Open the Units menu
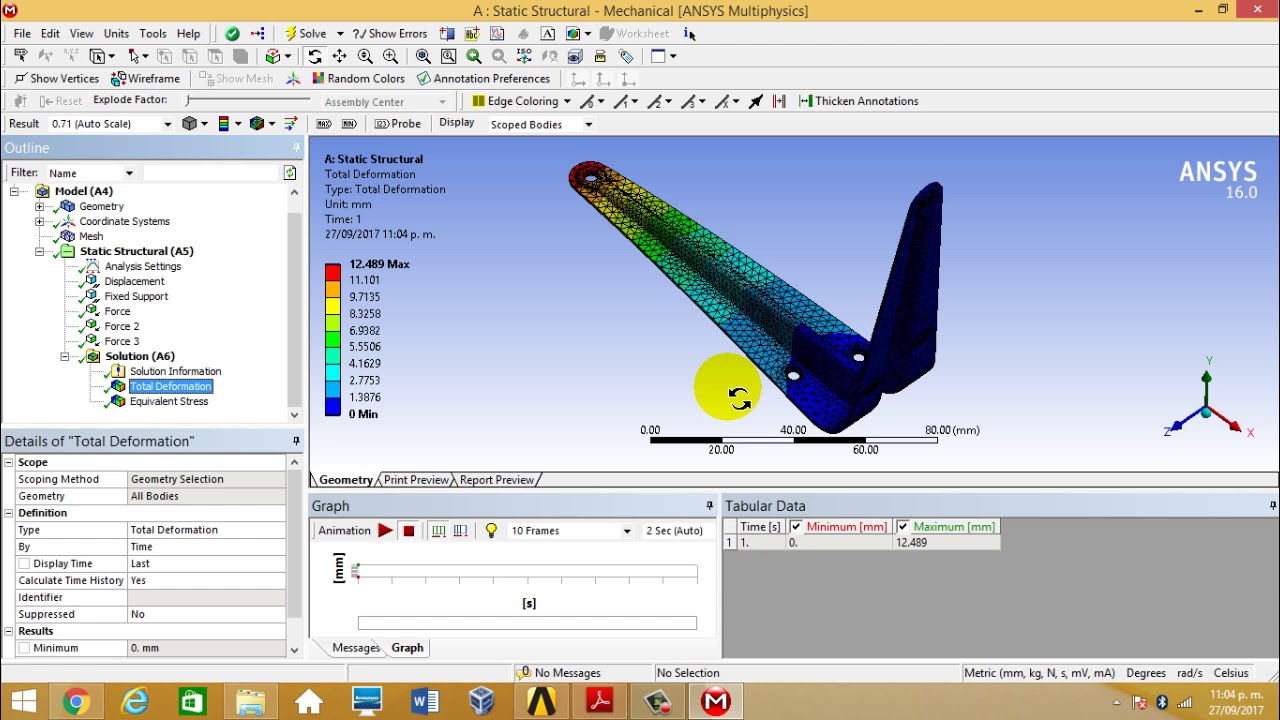The width and height of the screenshot is (1280, 720). point(116,34)
